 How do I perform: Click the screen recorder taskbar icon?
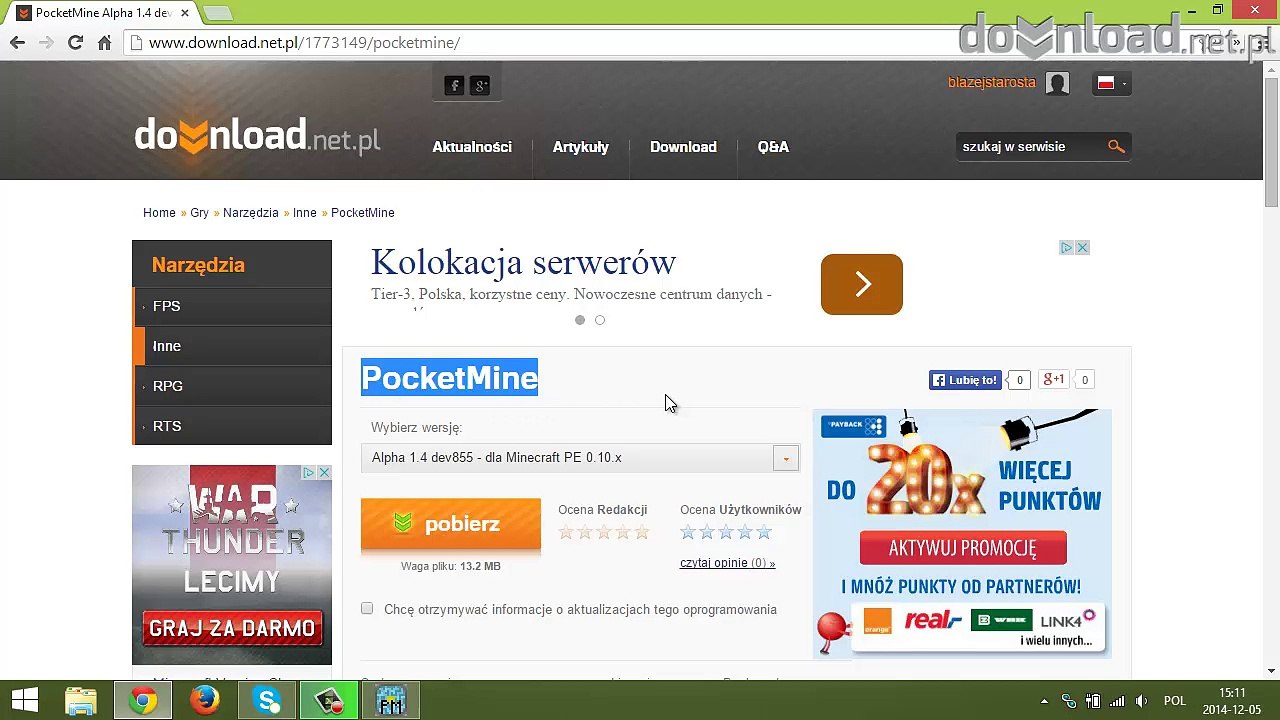pyautogui.click(x=329, y=701)
